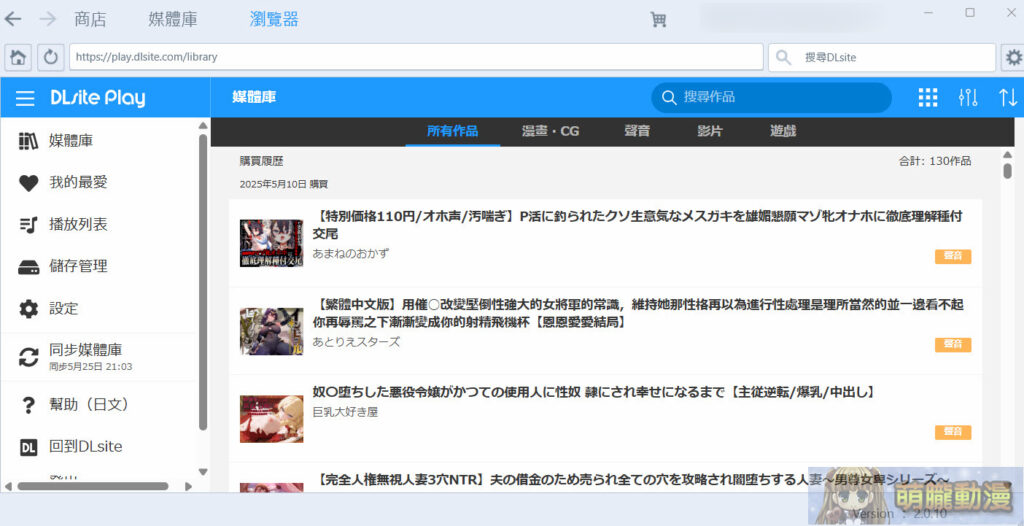Focus the 搜尋作品 search box
Screen dimensions: 1024x526
[771, 98]
